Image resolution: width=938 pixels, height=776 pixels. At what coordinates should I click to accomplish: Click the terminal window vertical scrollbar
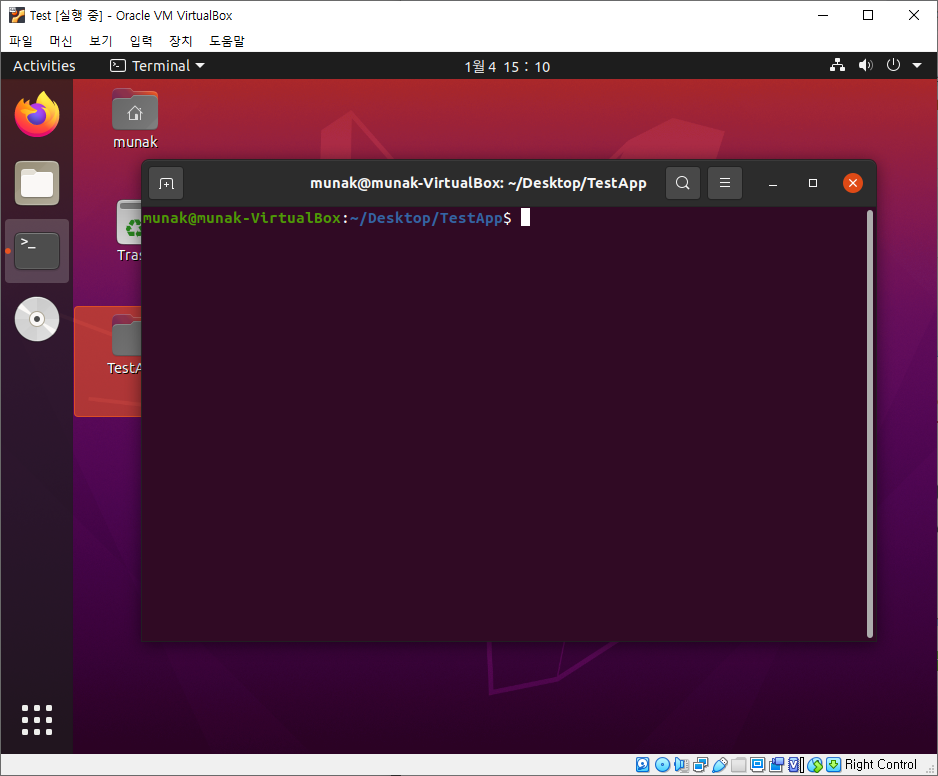(870, 424)
